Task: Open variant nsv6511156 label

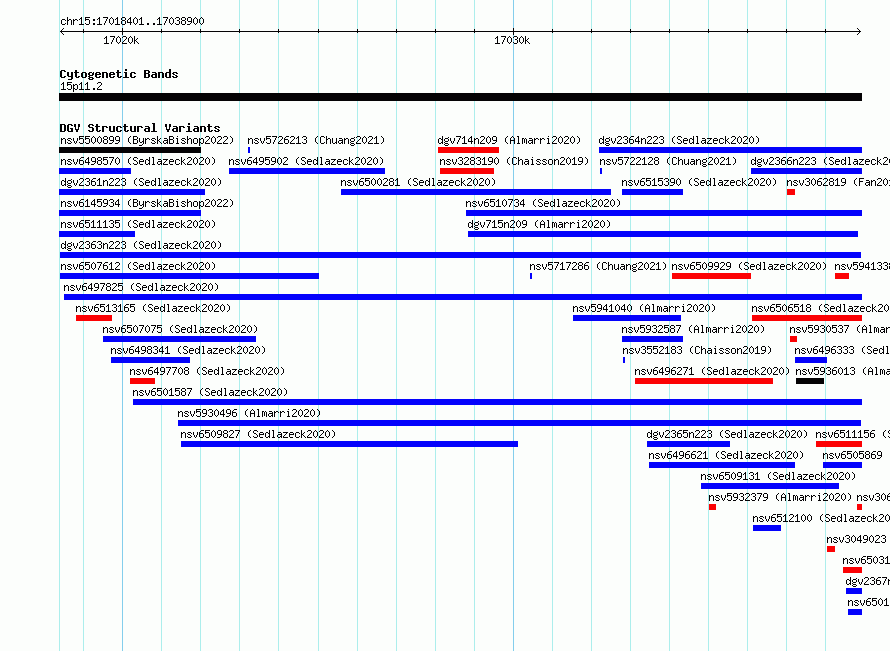Action: click(x=853, y=434)
